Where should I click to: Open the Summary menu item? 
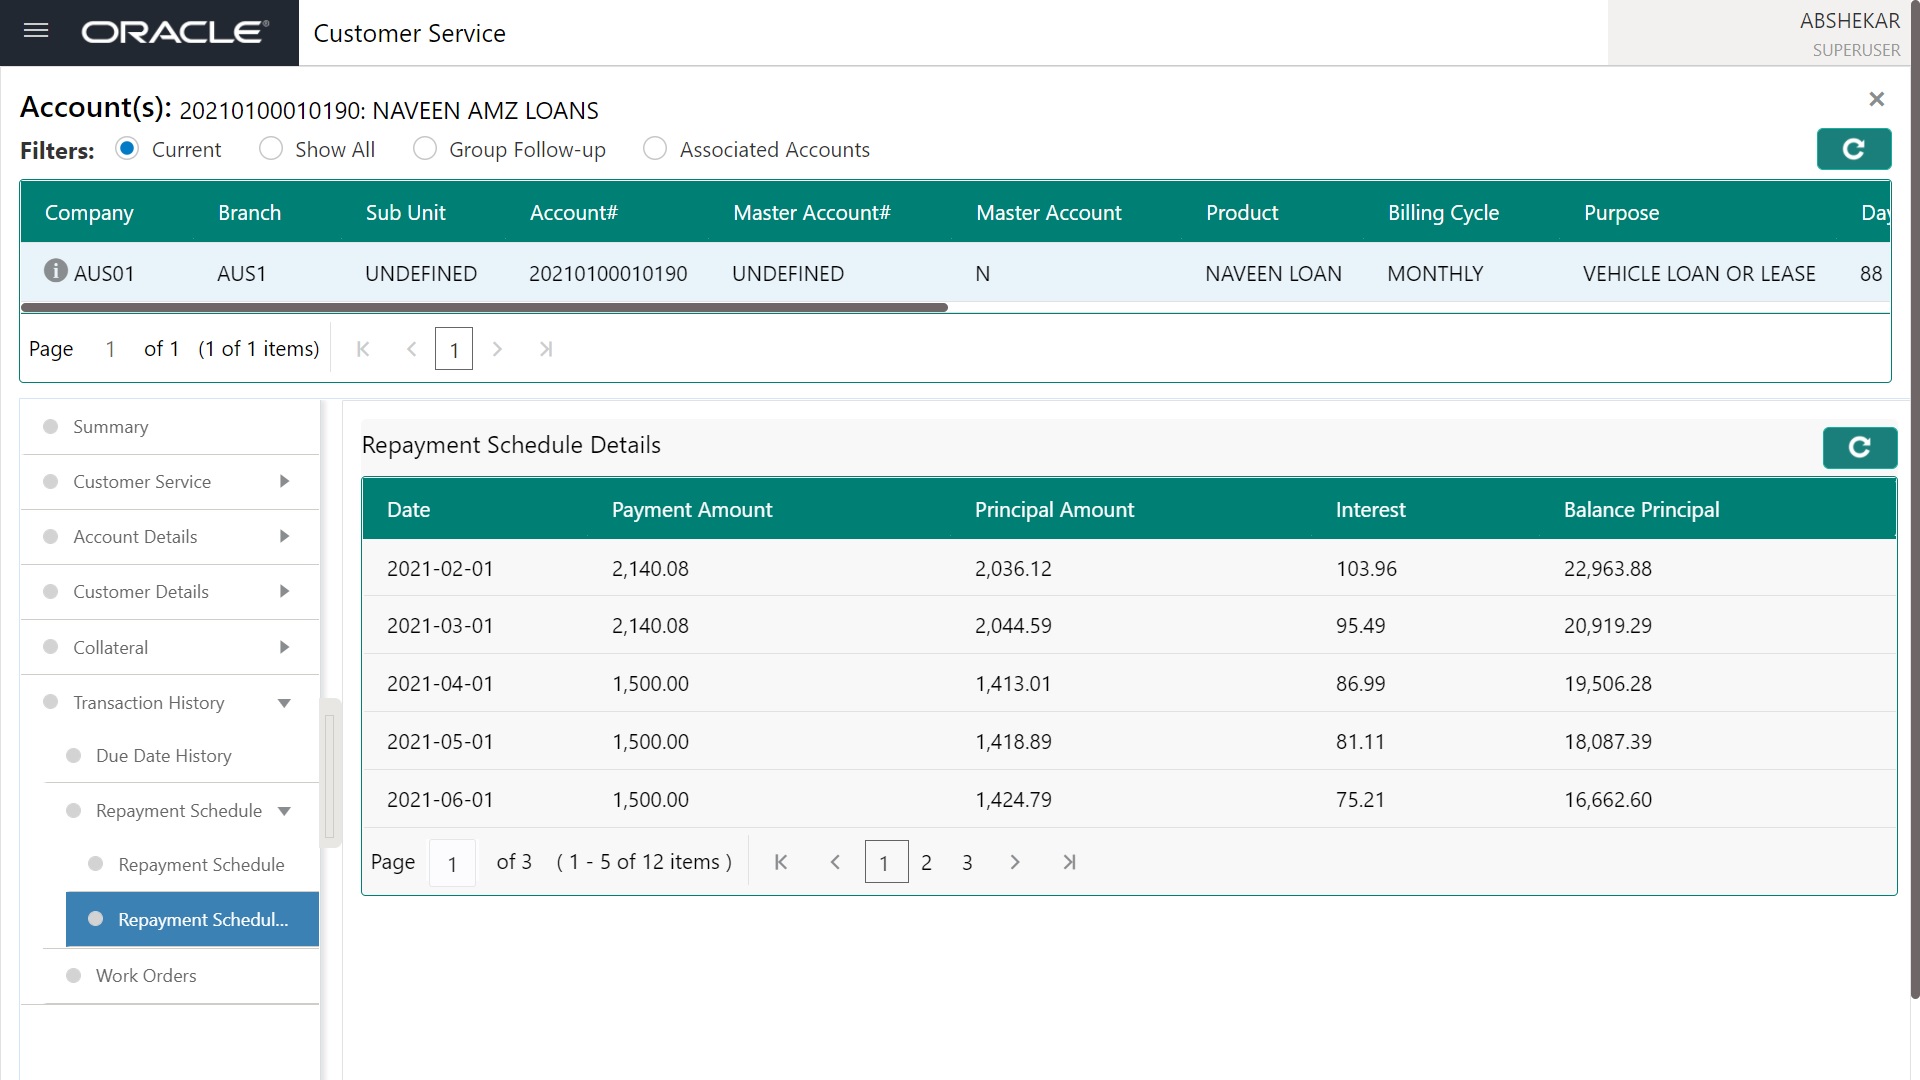pos(110,427)
